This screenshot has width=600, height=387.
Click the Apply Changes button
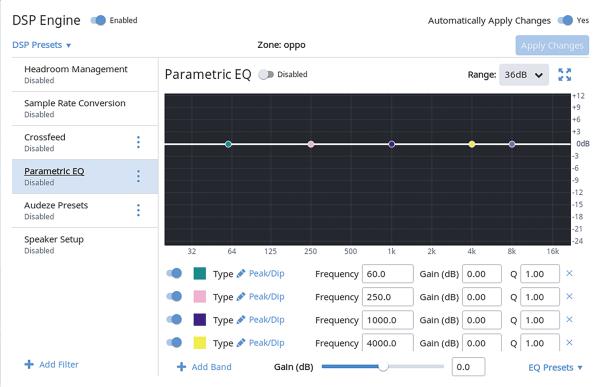click(x=552, y=46)
